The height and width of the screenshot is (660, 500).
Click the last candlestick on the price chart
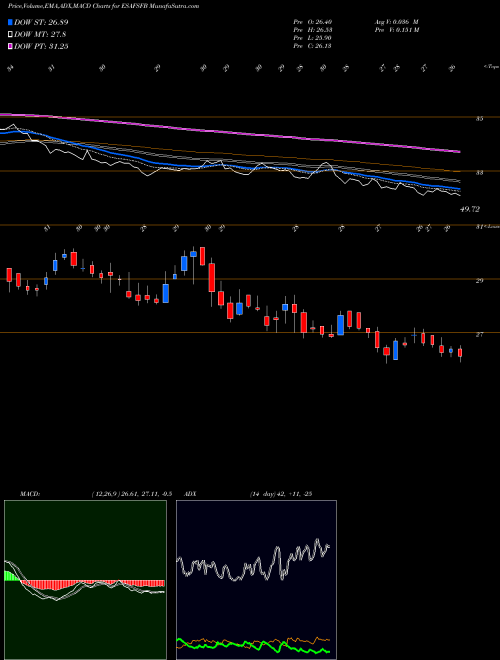click(x=460, y=353)
